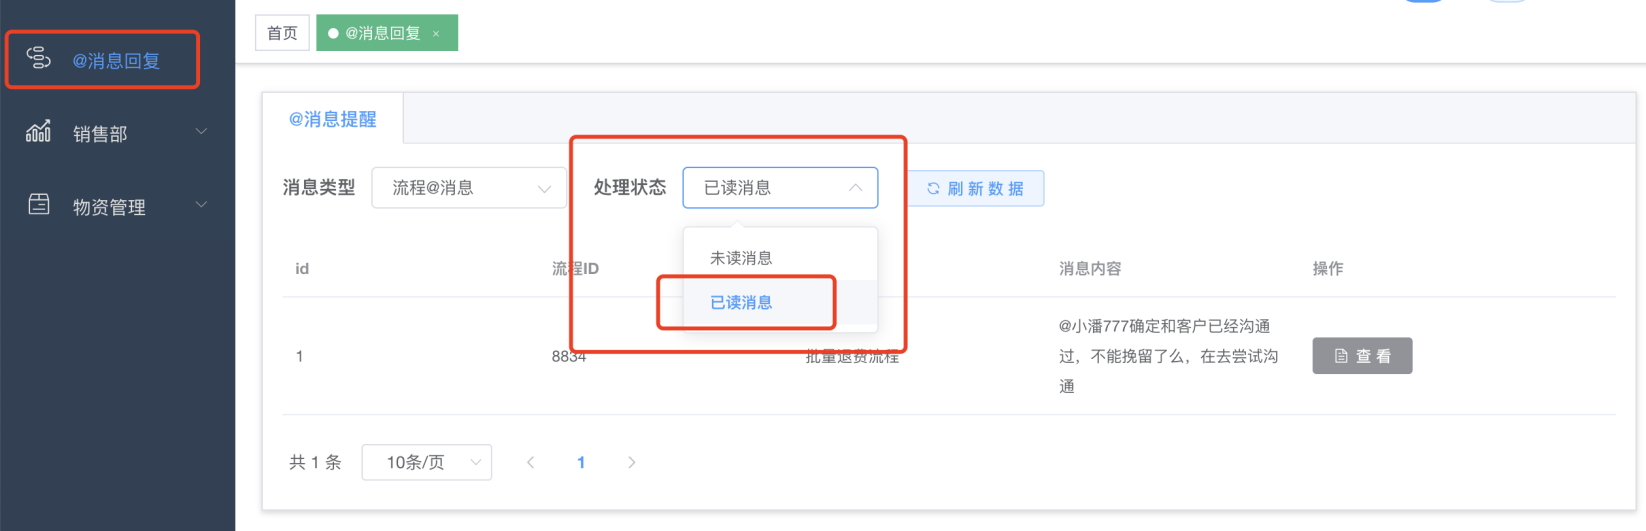Viewport: 1646px width, 531px height.
Task: Click the 流程ID 8834 table cell
Action: click(568, 356)
